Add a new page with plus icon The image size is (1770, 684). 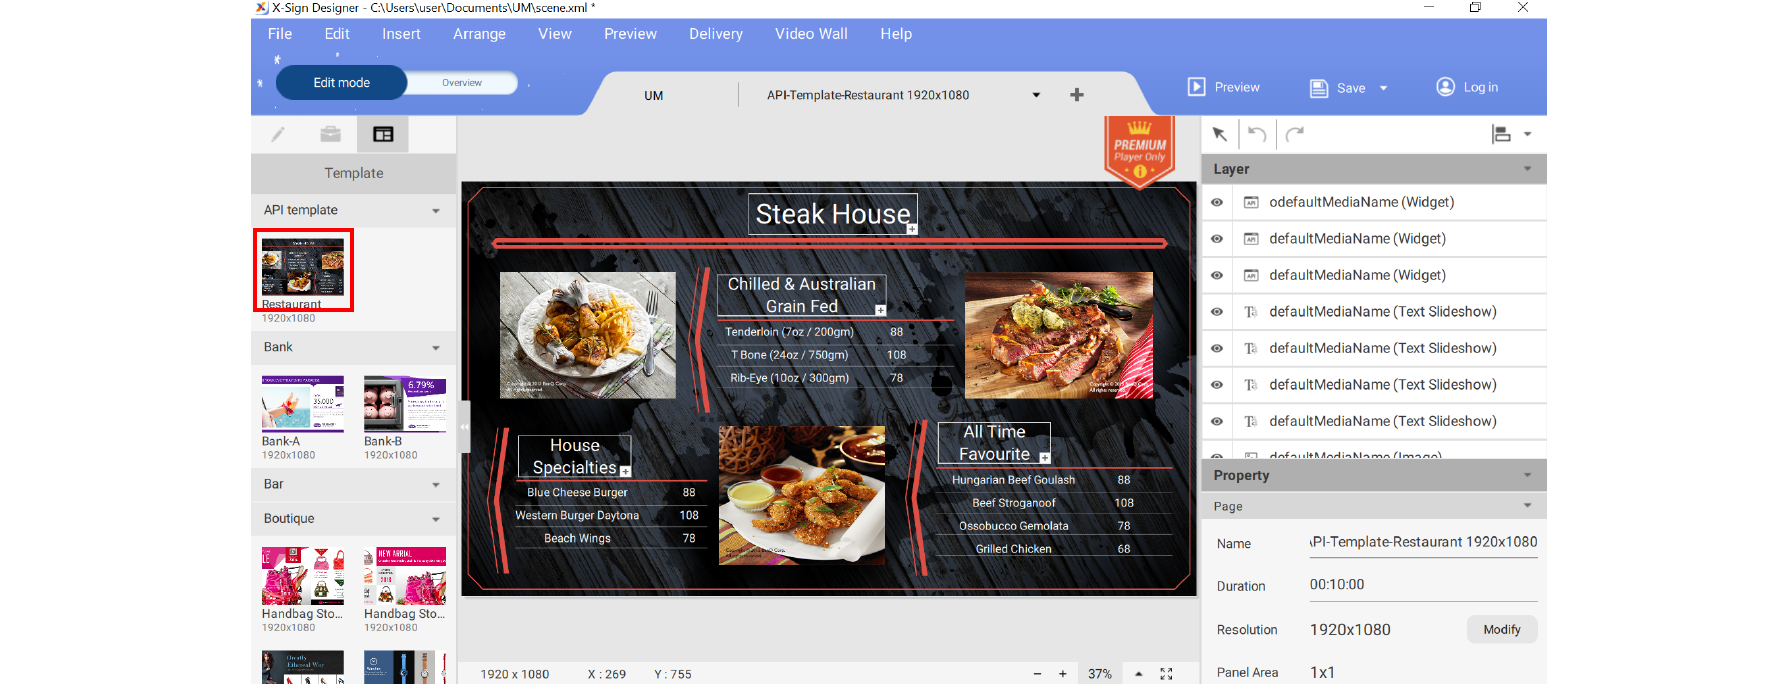[x=1077, y=95]
